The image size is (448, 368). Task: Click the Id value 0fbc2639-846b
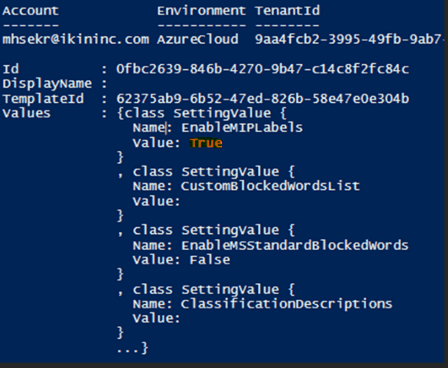pos(262,69)
